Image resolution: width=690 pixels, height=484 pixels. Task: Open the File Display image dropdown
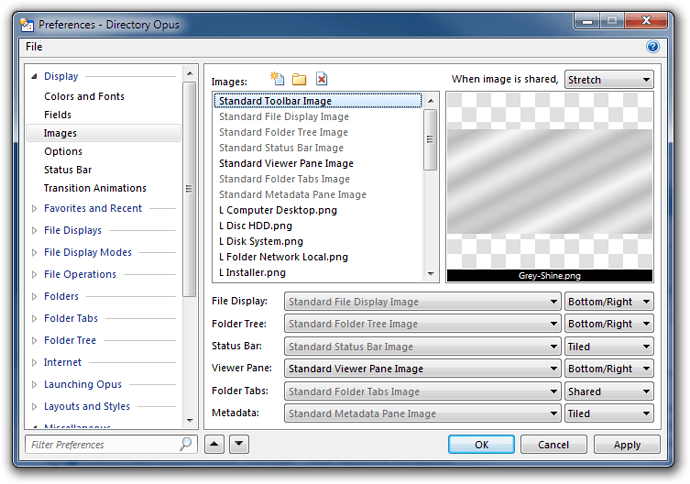click(422, 302)
